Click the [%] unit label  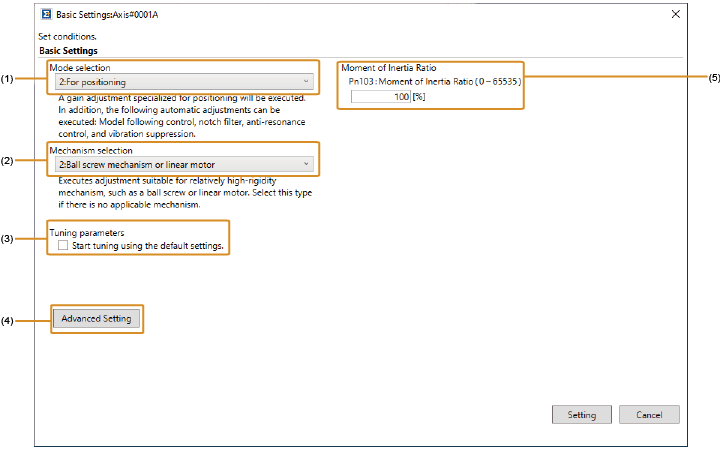coord(420,96)
